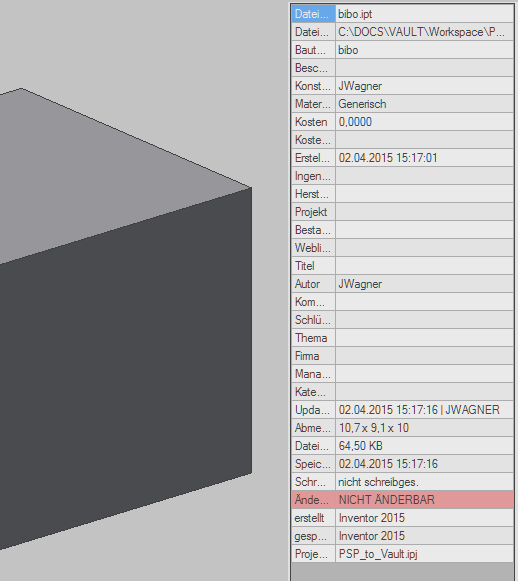Select the red NICHT ÄNDERBAR cell
The height and width of the screenshot is (581, 518).
point(424,499)
